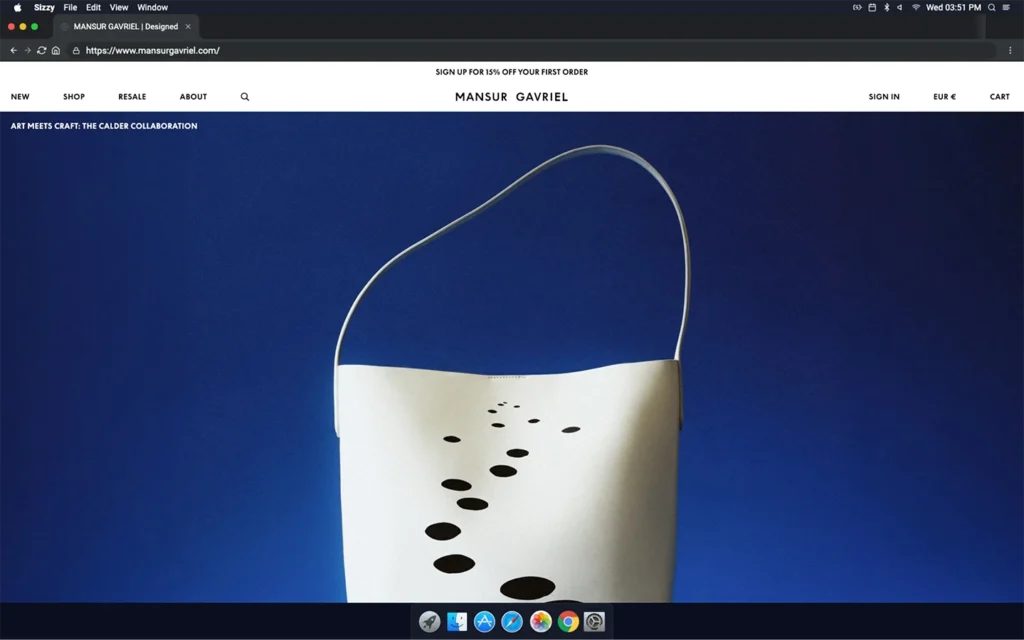The image size is (1024, 640).
Task: Open the Photos app in dock
Action: pos(540,622)
